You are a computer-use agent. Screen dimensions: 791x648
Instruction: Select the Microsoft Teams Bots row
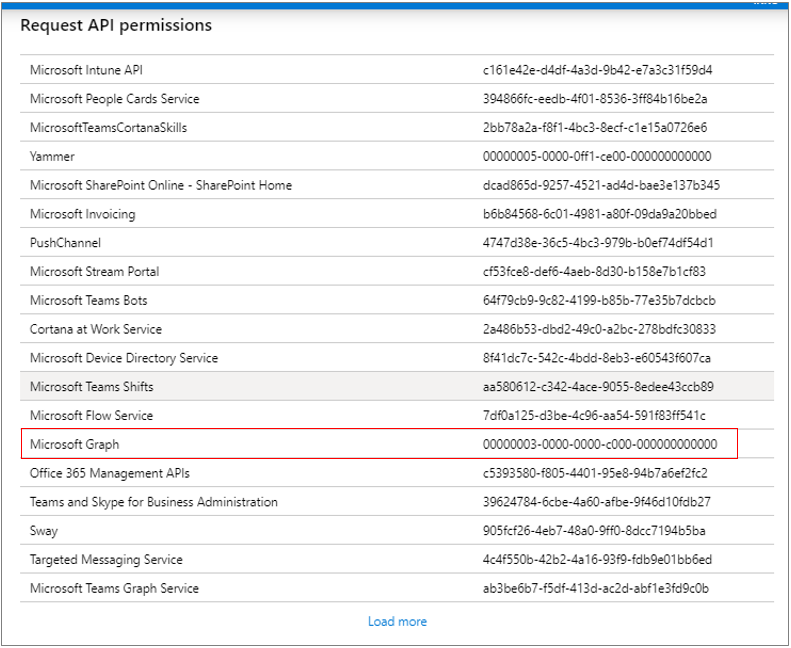tap(397, 300)
